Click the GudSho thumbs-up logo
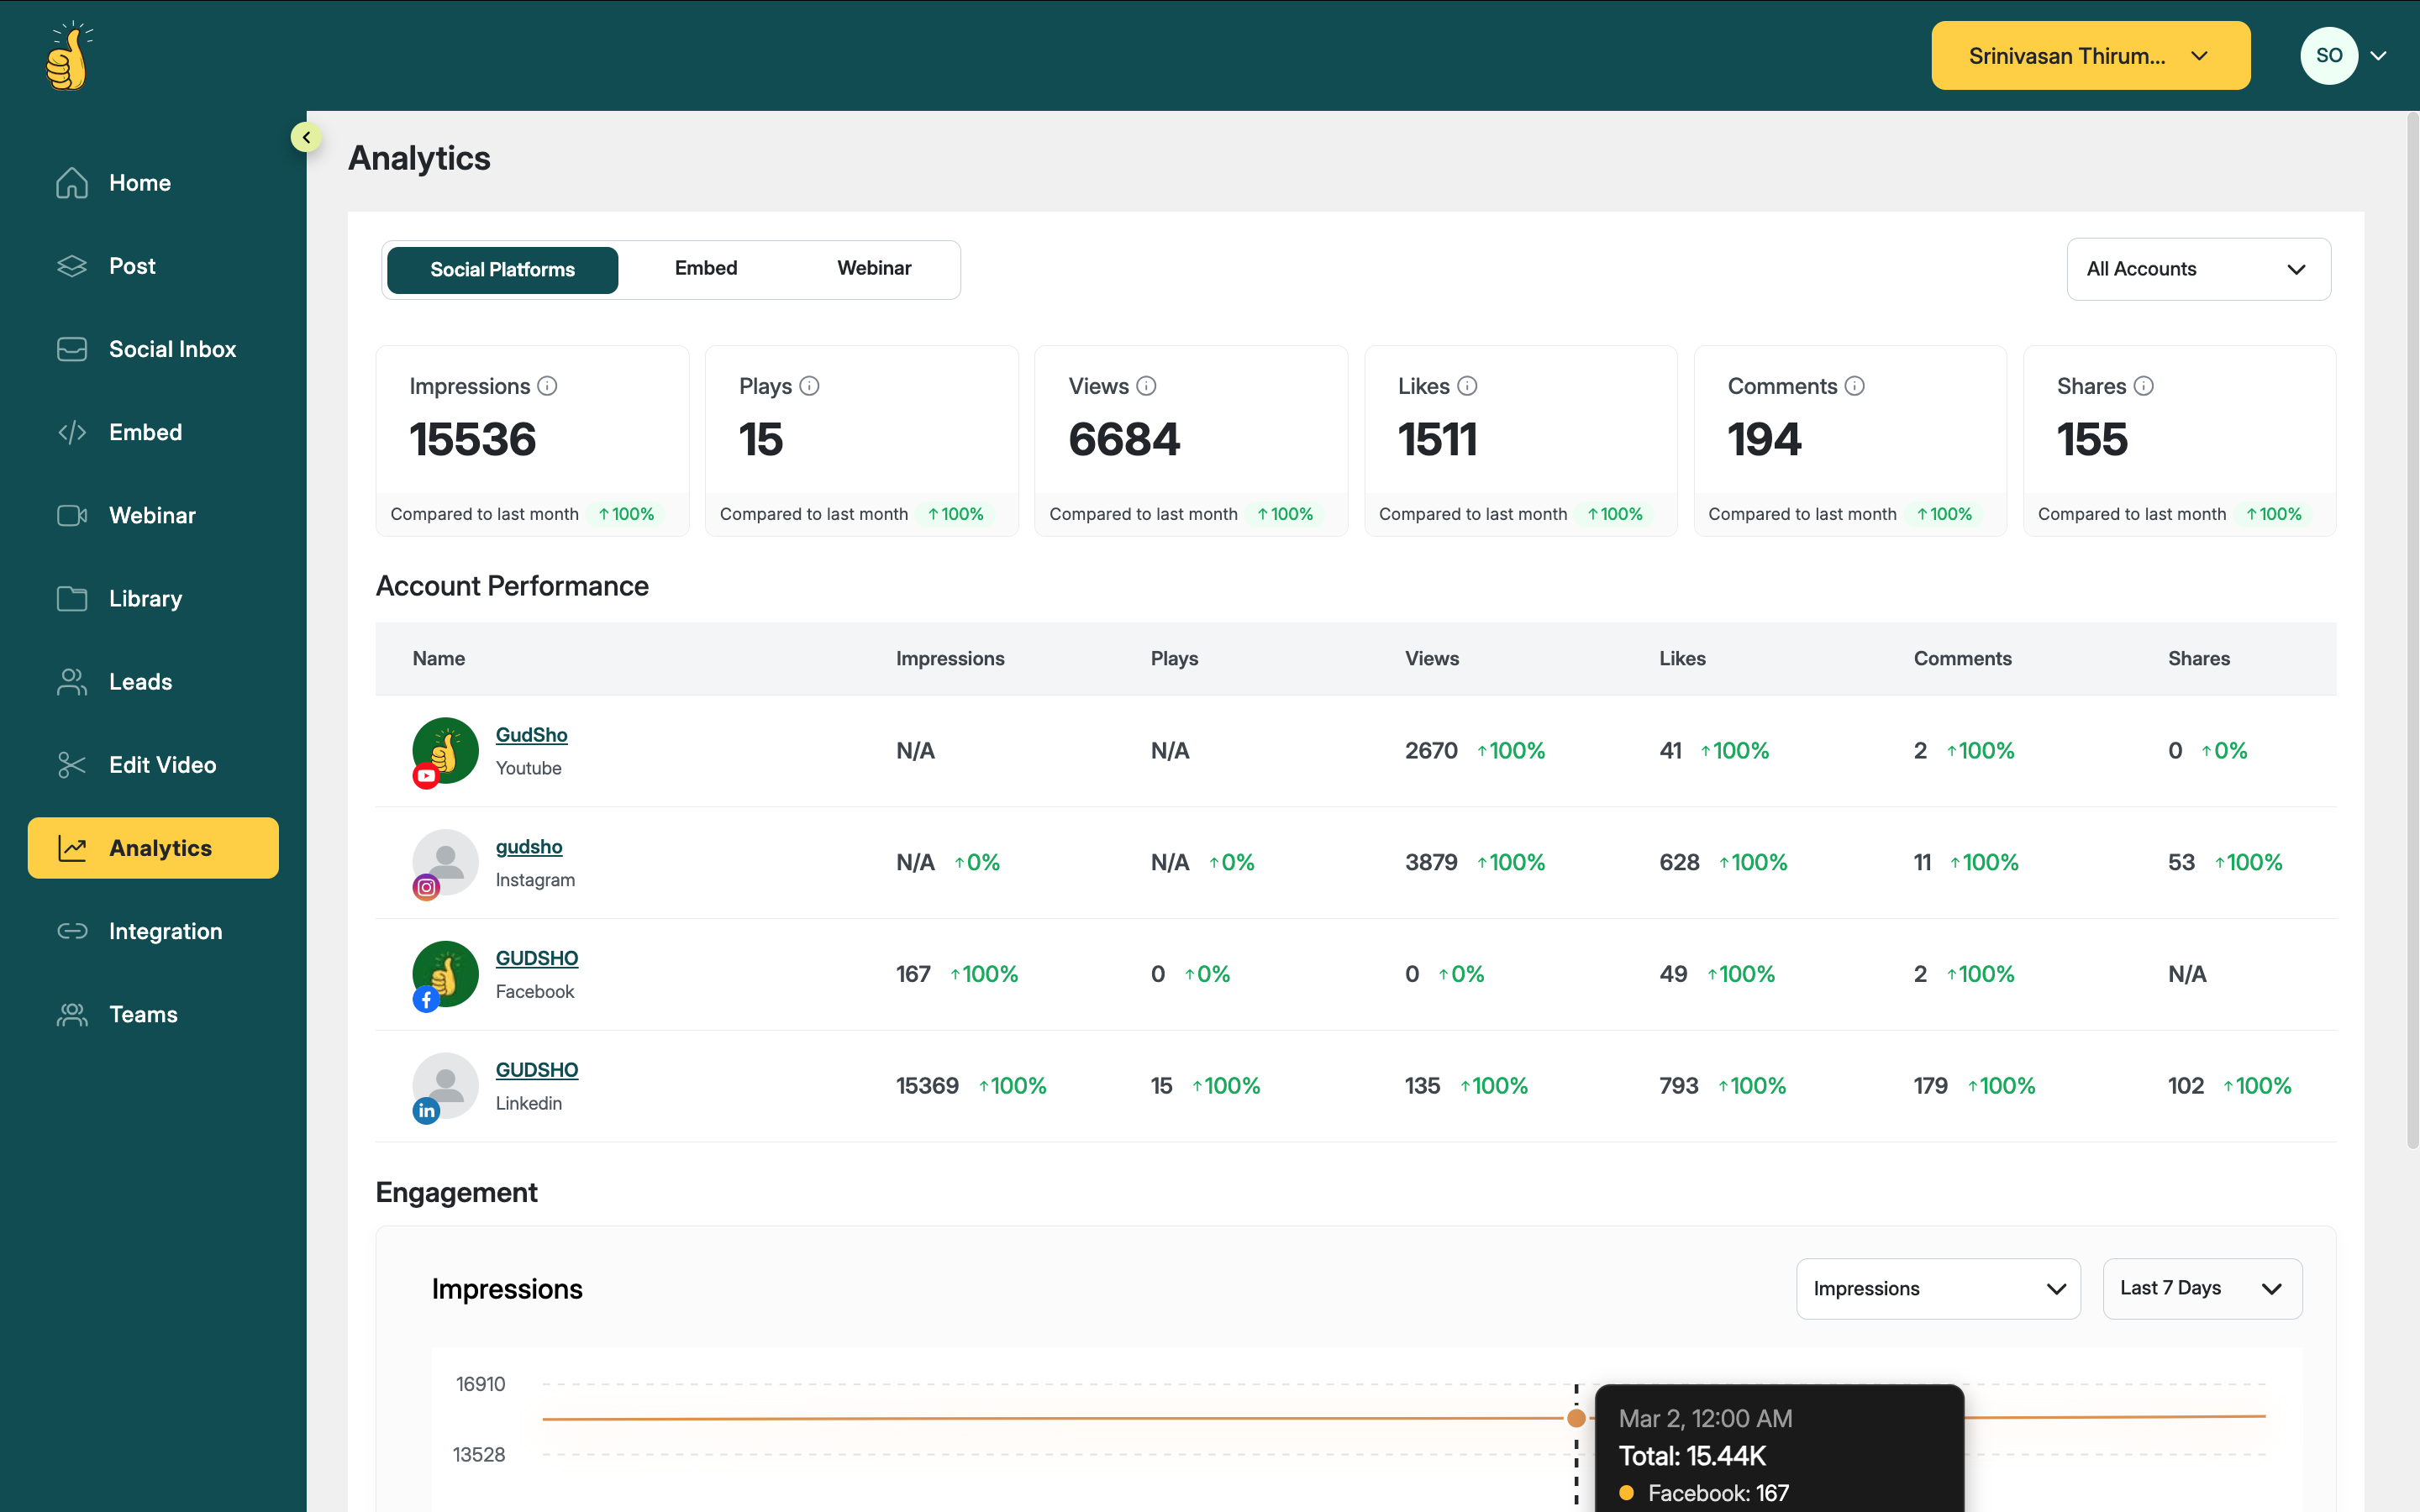2420x1512 pixels. tap(68, 57)
